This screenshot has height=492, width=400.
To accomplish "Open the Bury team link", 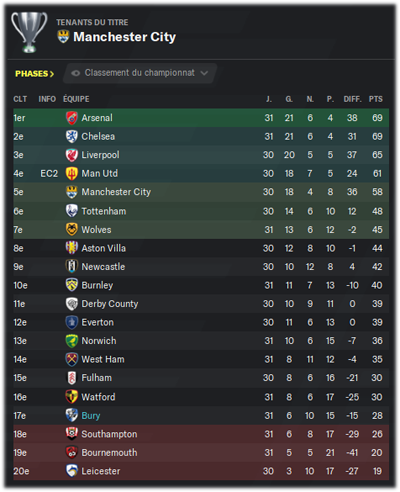I will pos(91,416).
